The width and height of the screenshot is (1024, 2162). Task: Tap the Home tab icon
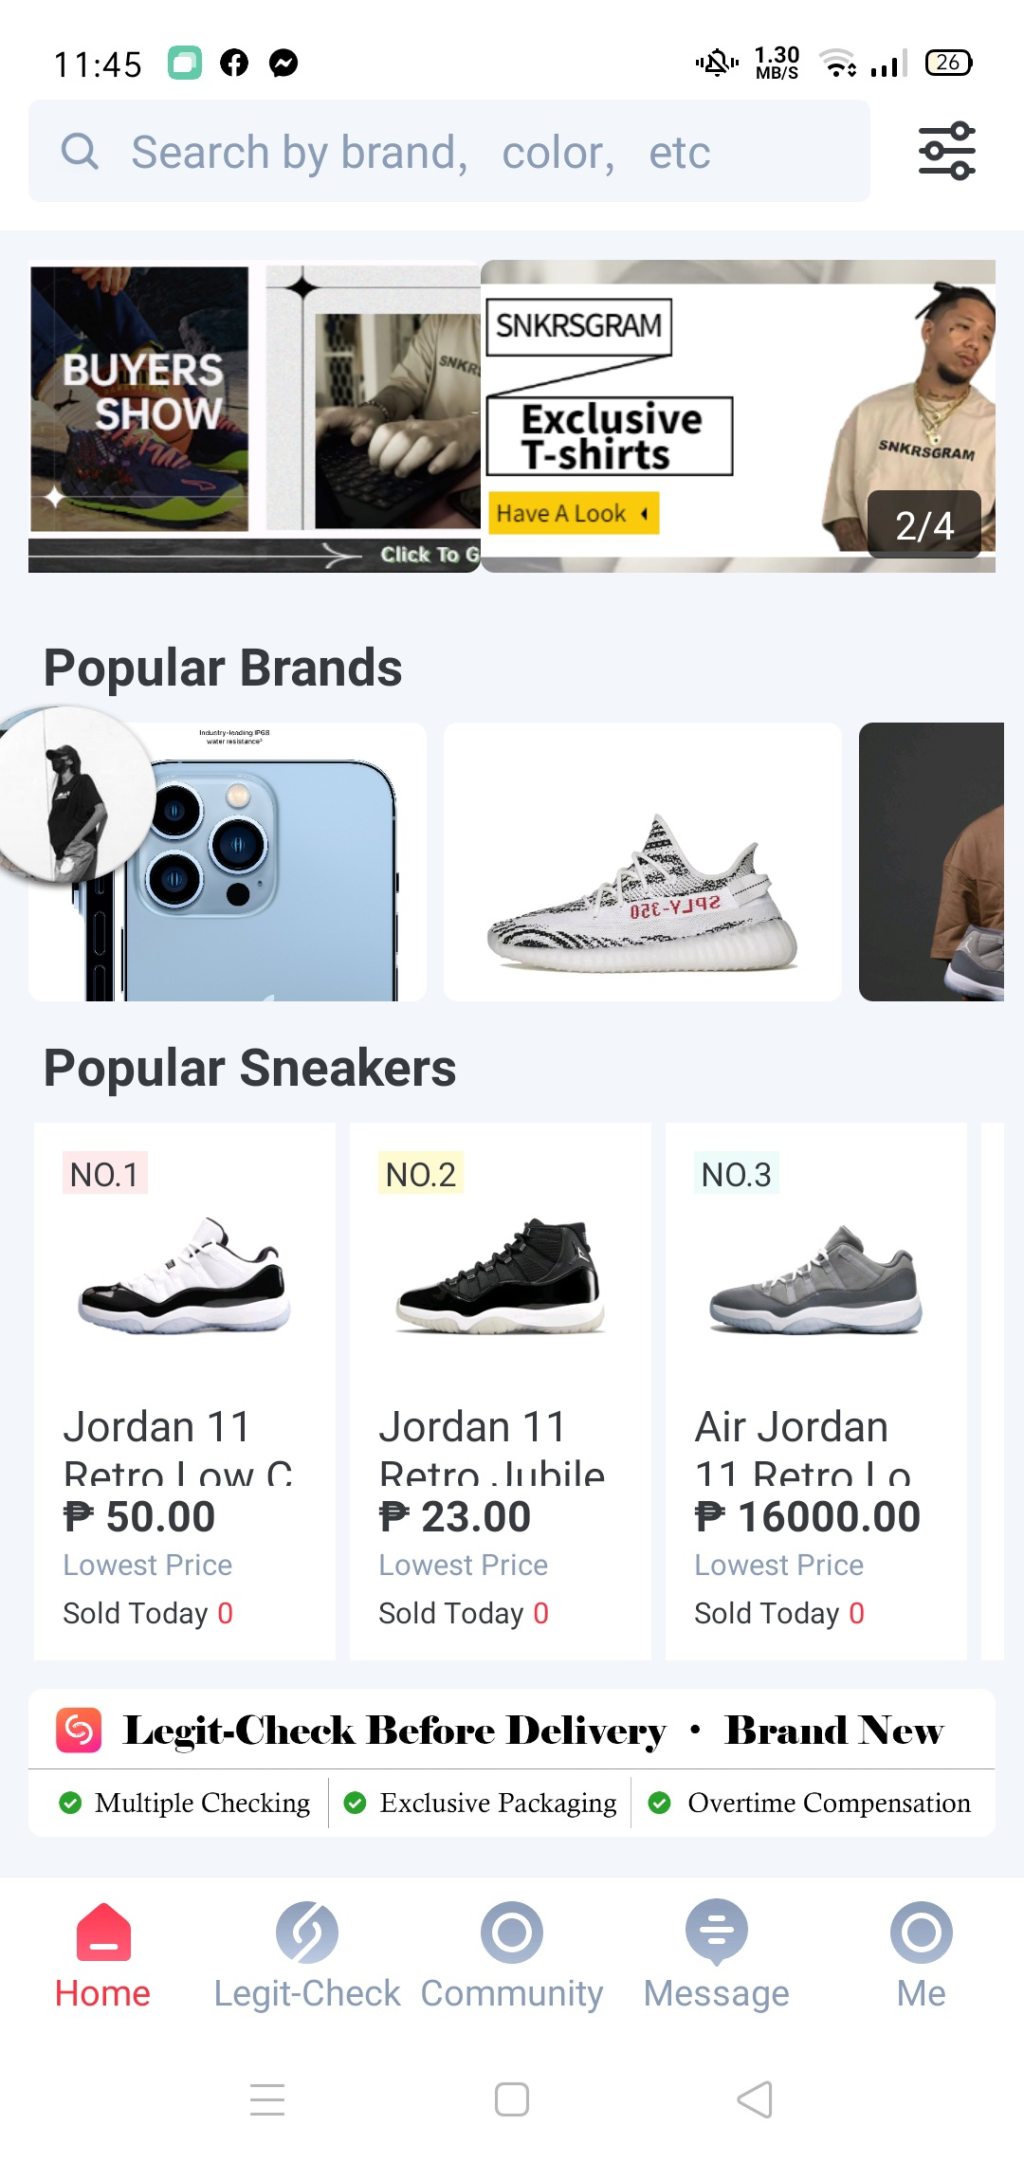[x=103, y=1932]
